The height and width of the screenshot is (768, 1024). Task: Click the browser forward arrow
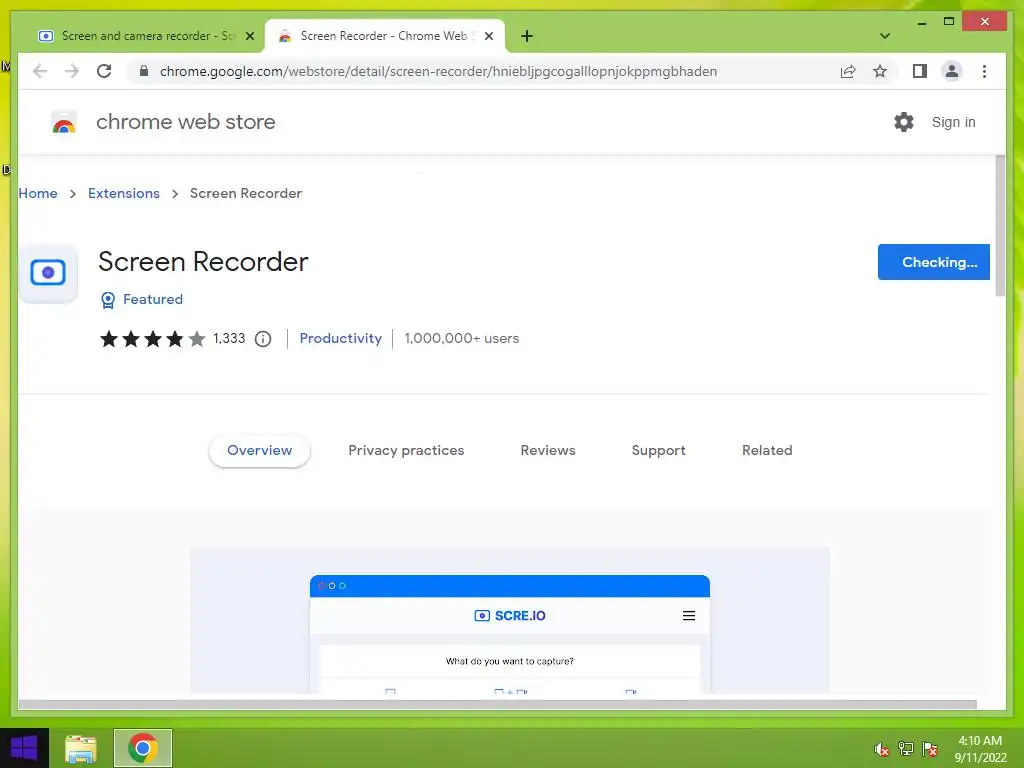(72, 71)
